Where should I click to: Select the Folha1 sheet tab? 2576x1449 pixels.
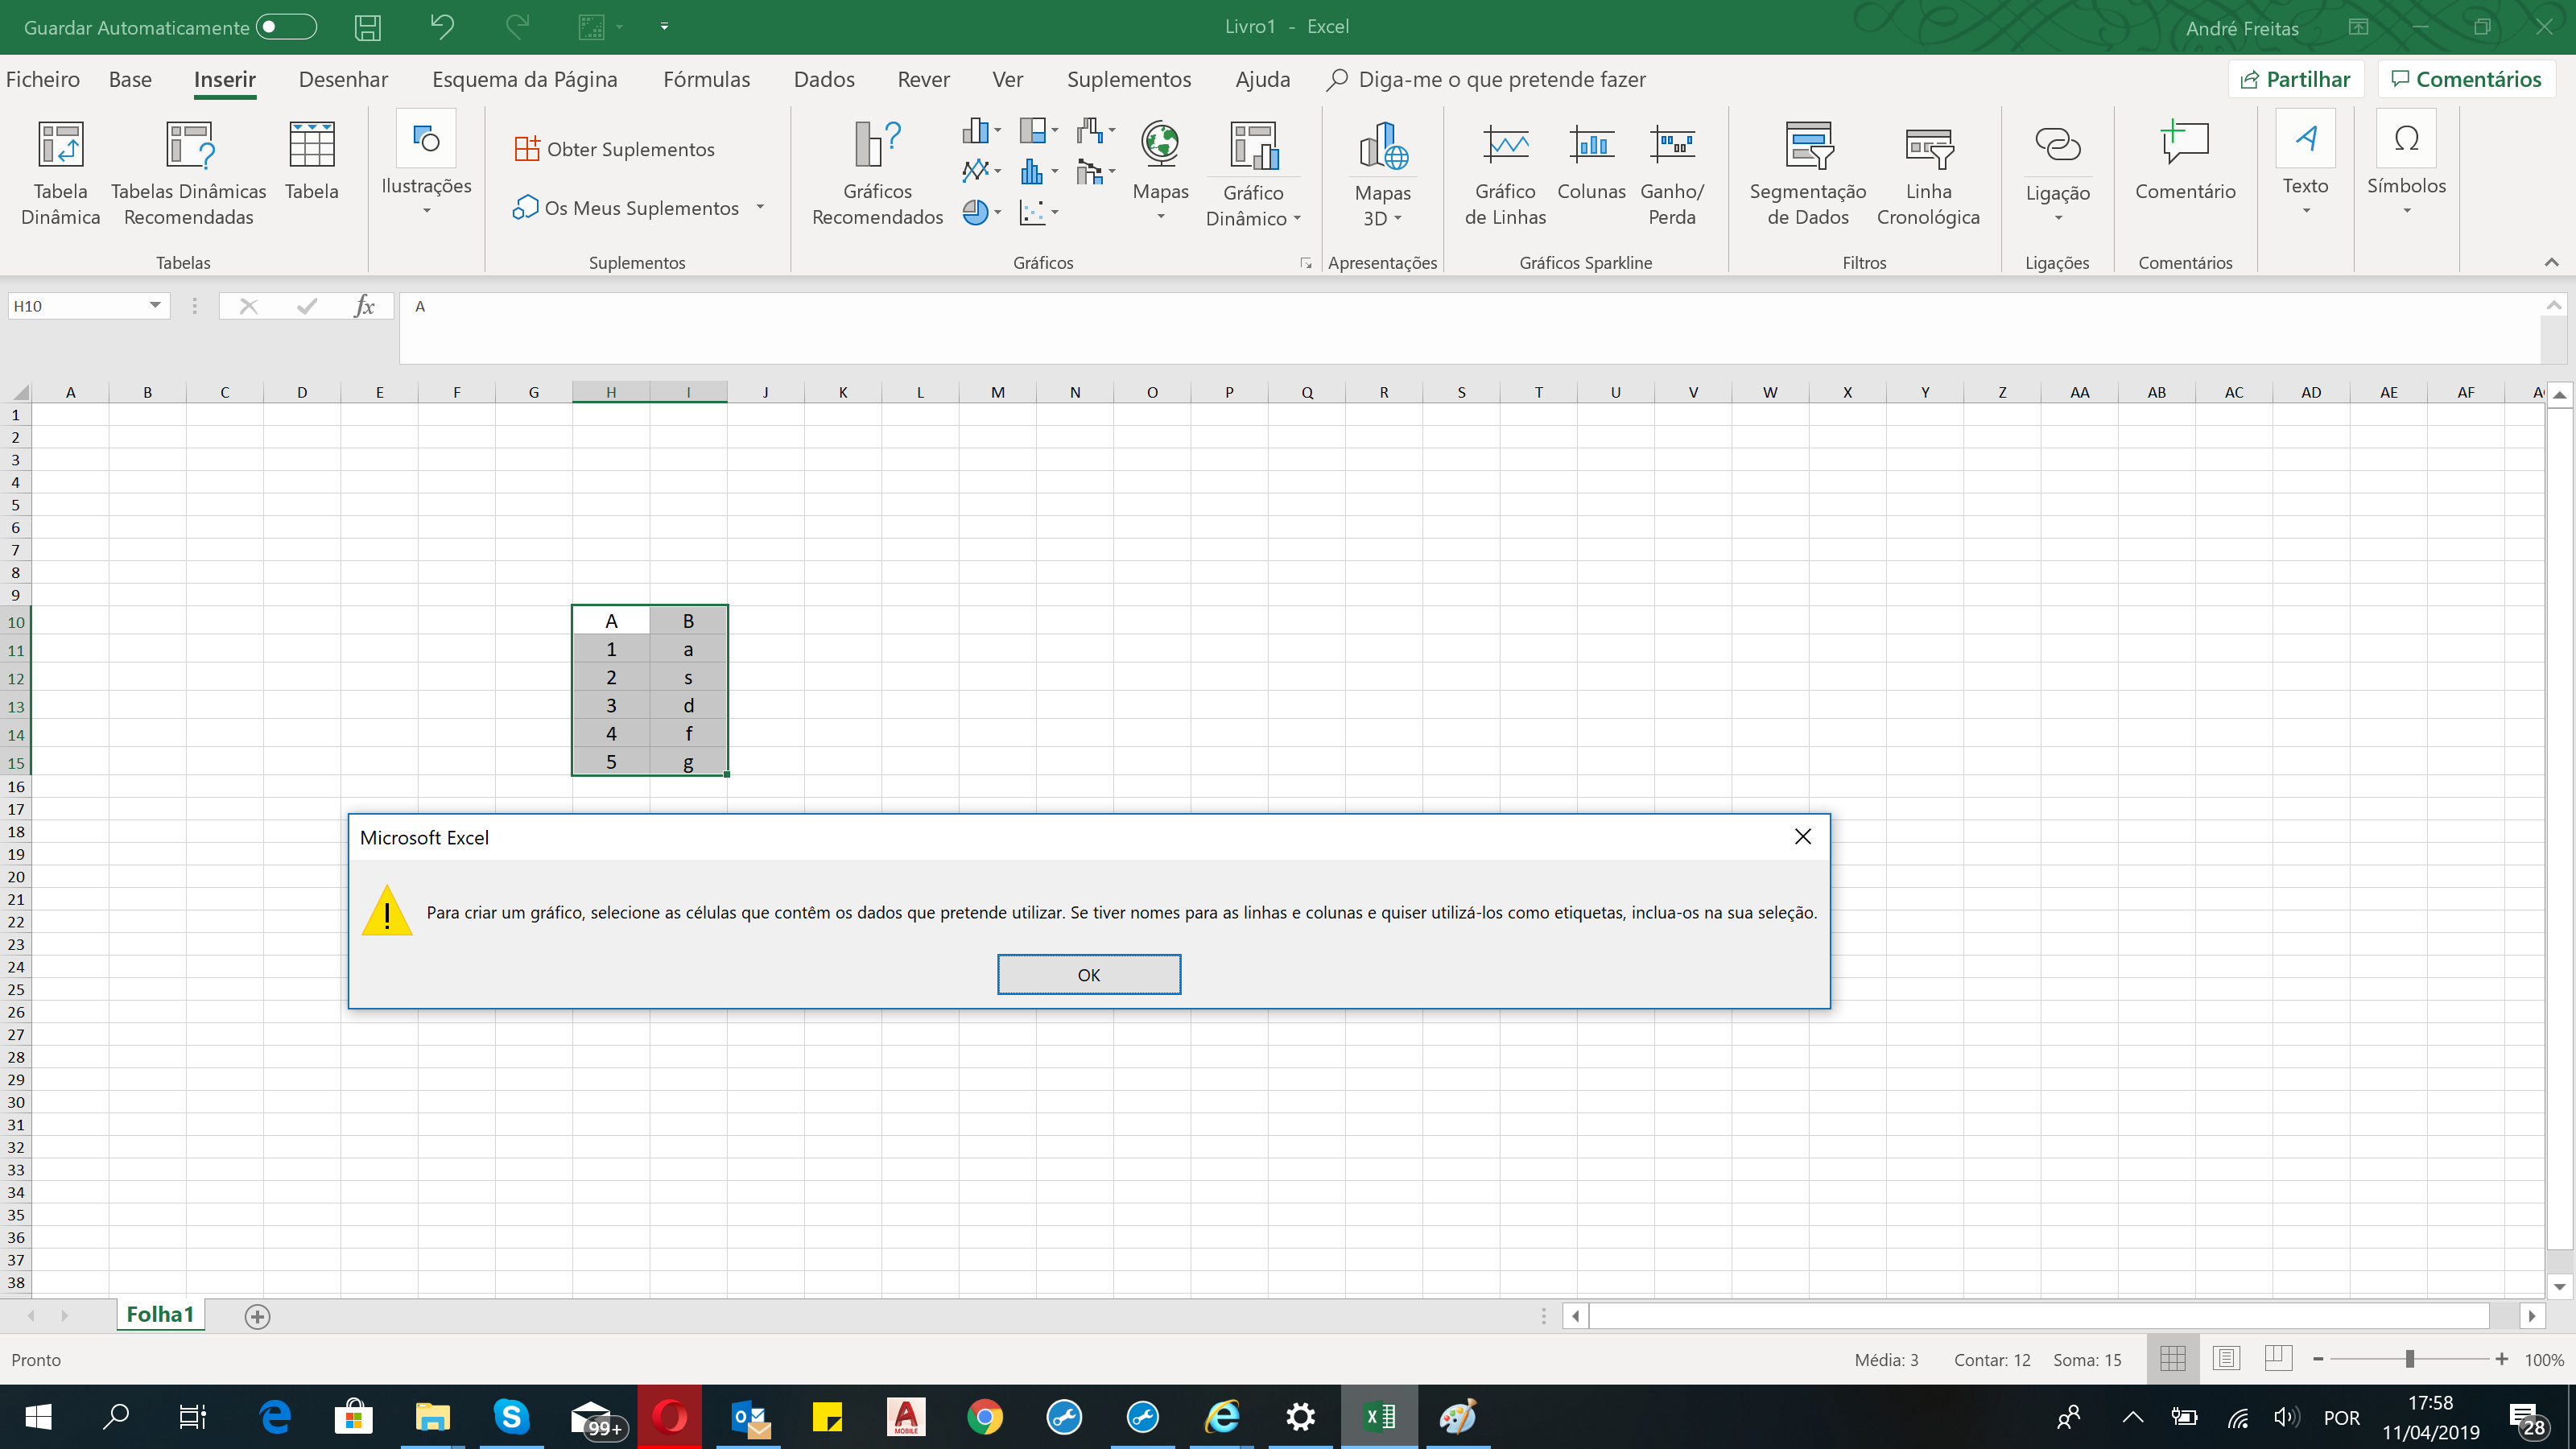pyautogui.click(x=160, y=1315)
